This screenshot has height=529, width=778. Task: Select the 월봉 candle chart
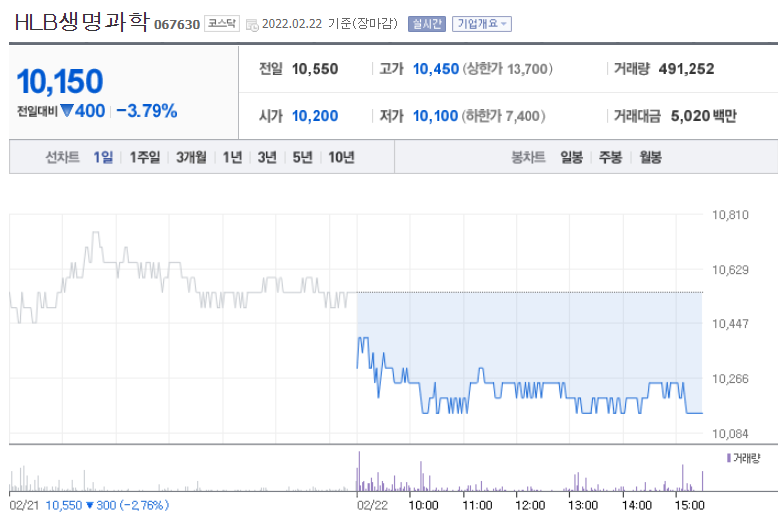pos(650,157)
